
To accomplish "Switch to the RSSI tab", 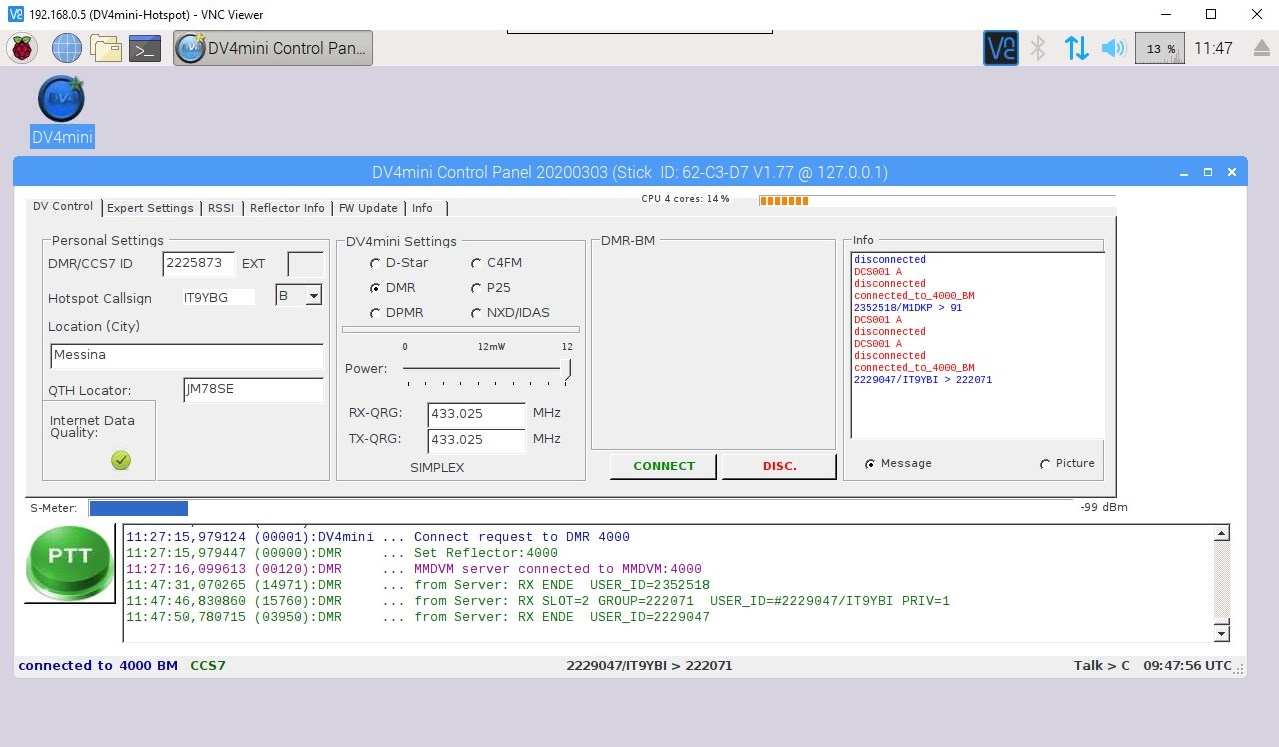I will click(x=221, y=208).
